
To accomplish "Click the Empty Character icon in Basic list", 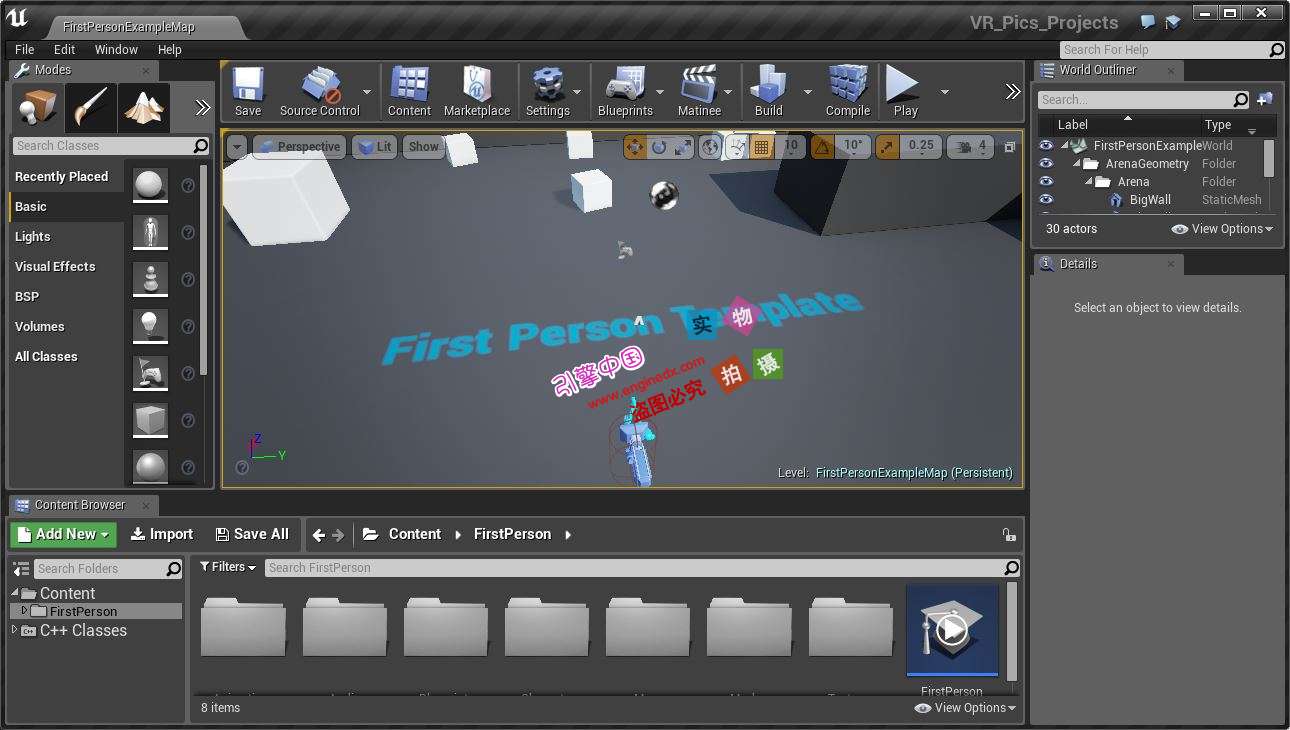I will point(150,232).
